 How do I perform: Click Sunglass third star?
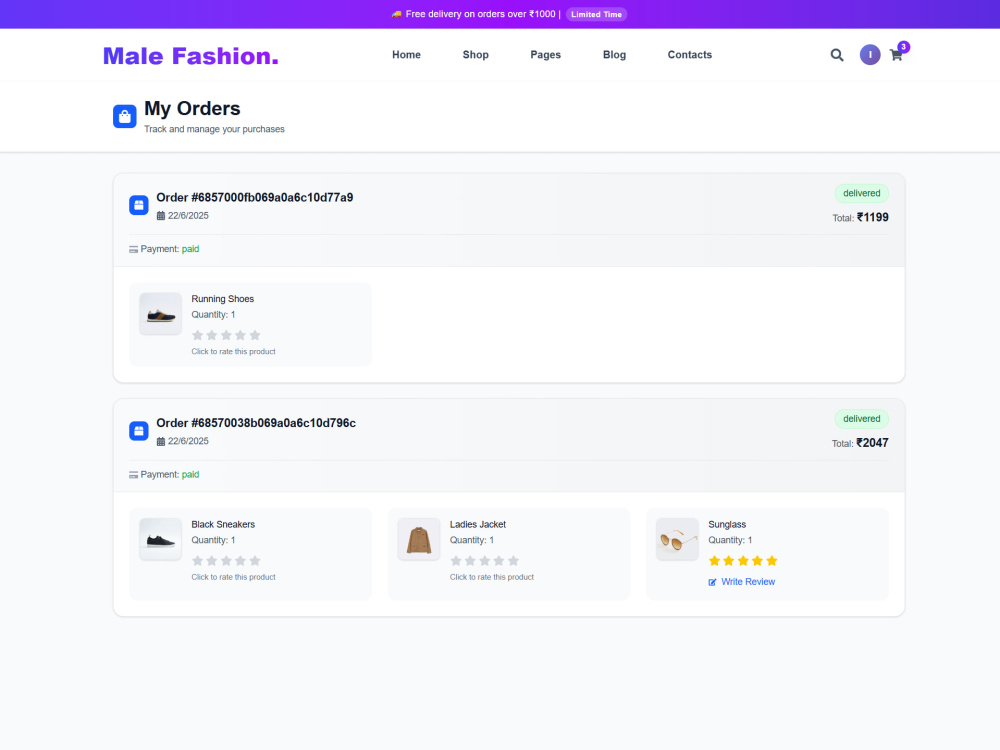(x=743, y=561)
